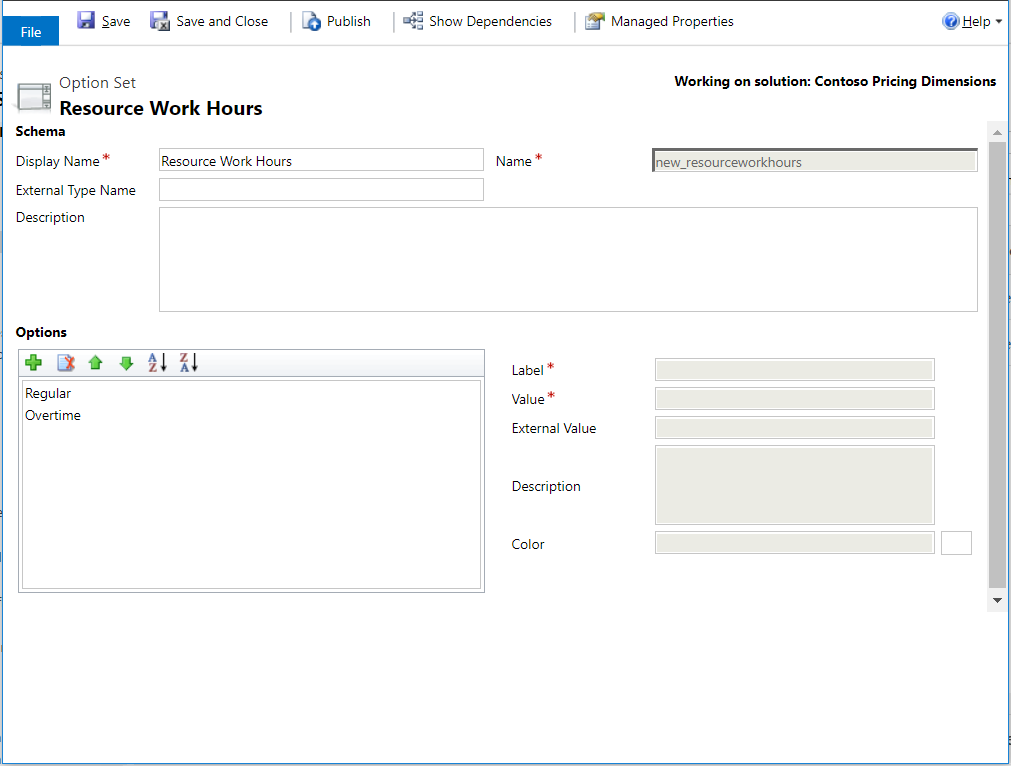The width and height of the screenshot is (1011, 767).
Task: Click the option Description text area
Action: 794,485
